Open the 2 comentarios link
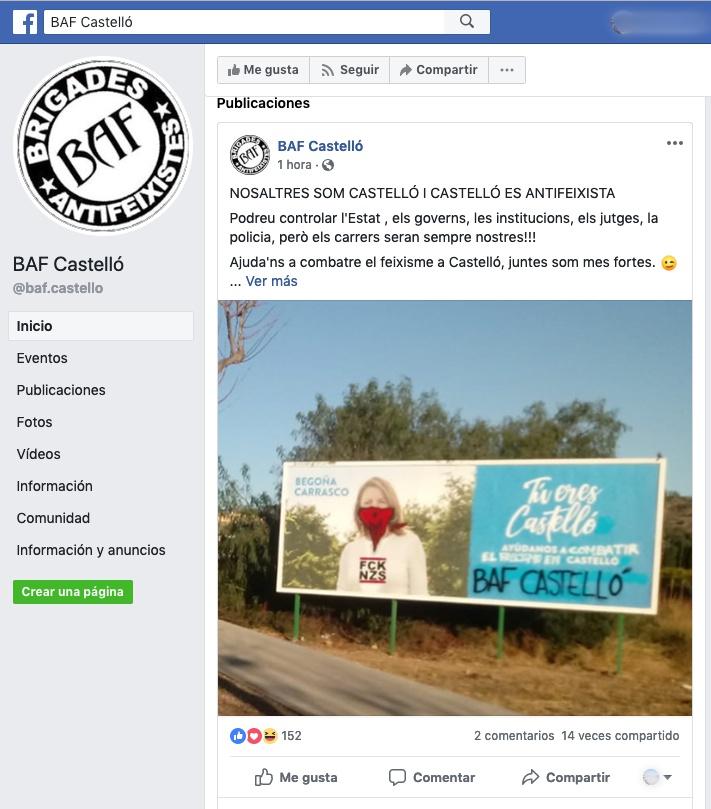The width and height of the screenshot is (711, 809). coord(514,736)
